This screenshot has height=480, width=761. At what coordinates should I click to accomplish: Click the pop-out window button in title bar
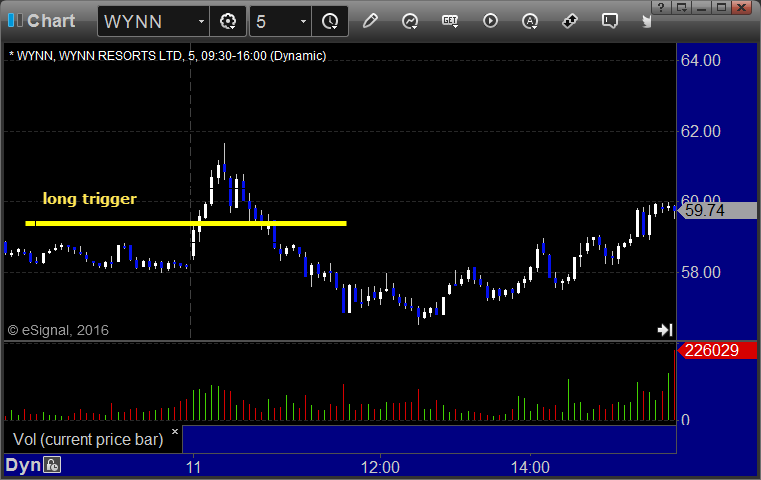click(x=681, y=7)
